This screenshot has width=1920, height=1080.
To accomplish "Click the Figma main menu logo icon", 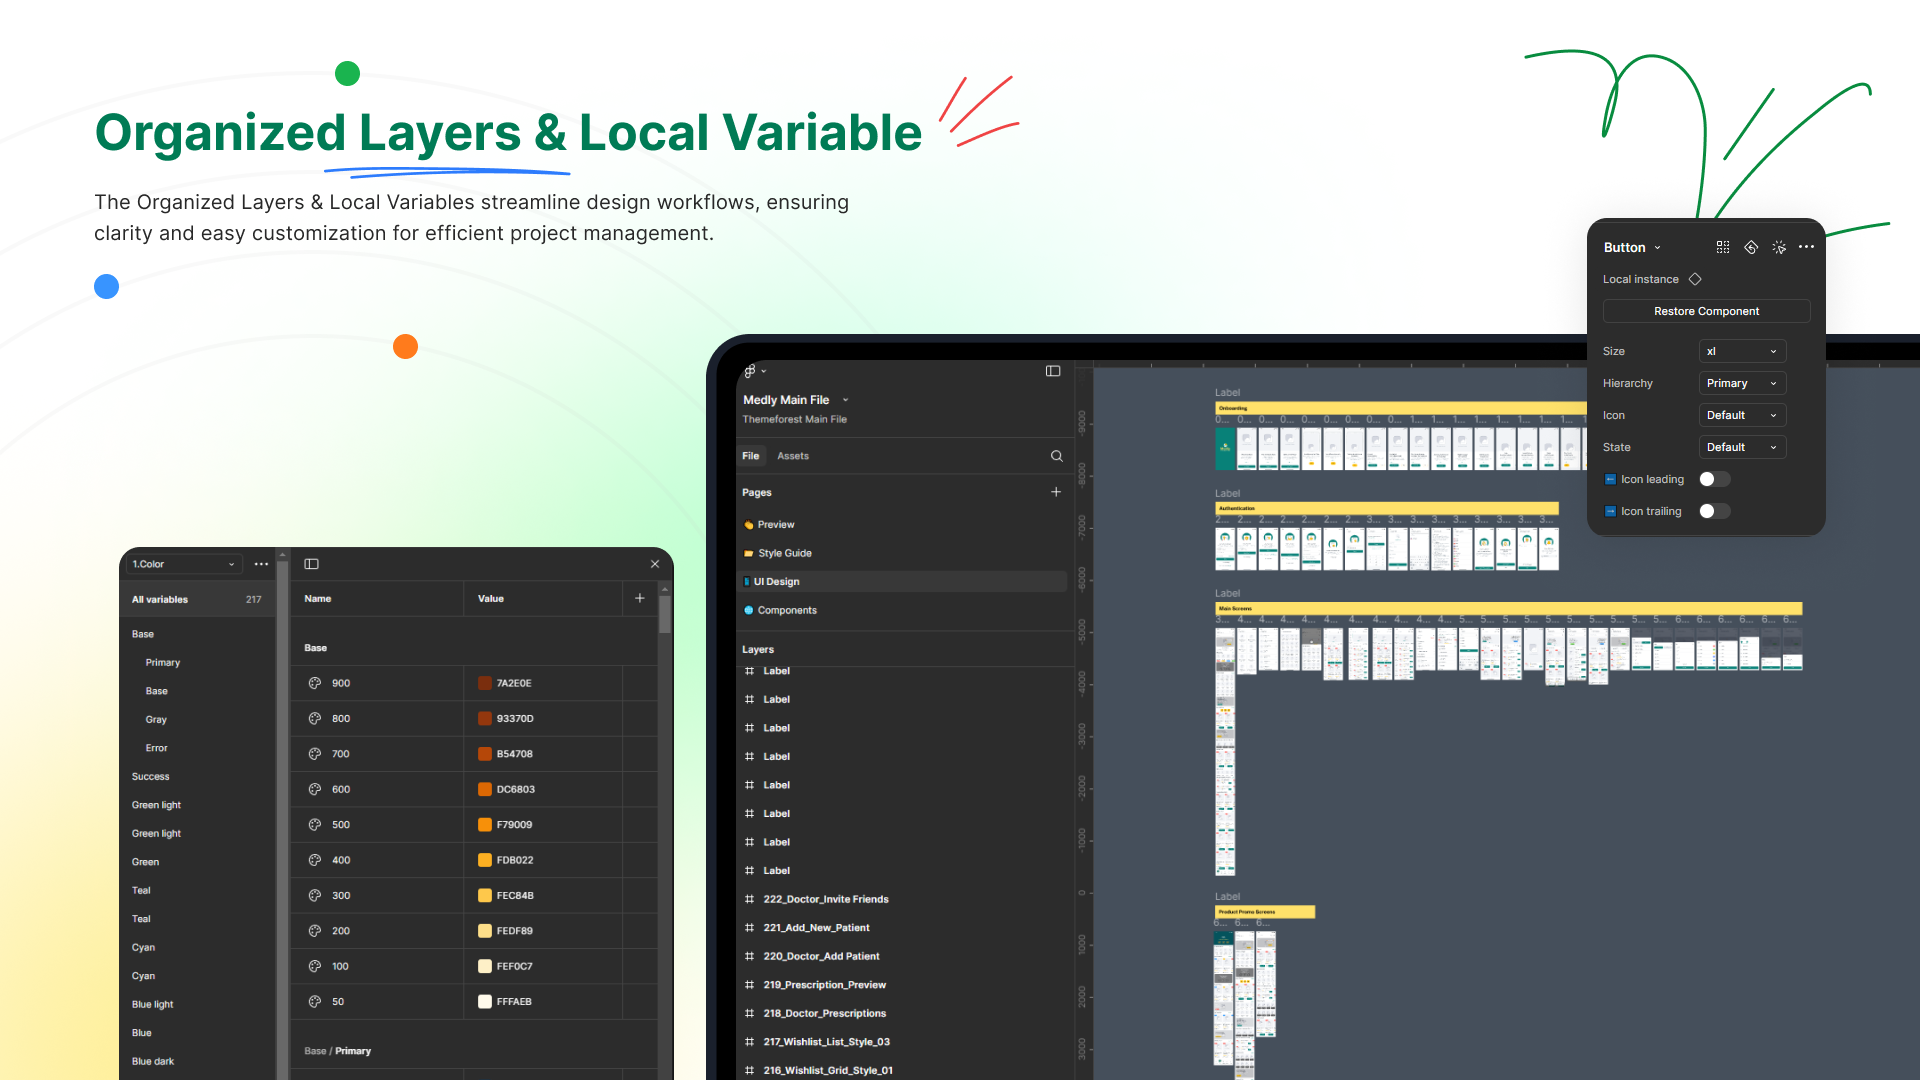I will click(x=750, y=371).
